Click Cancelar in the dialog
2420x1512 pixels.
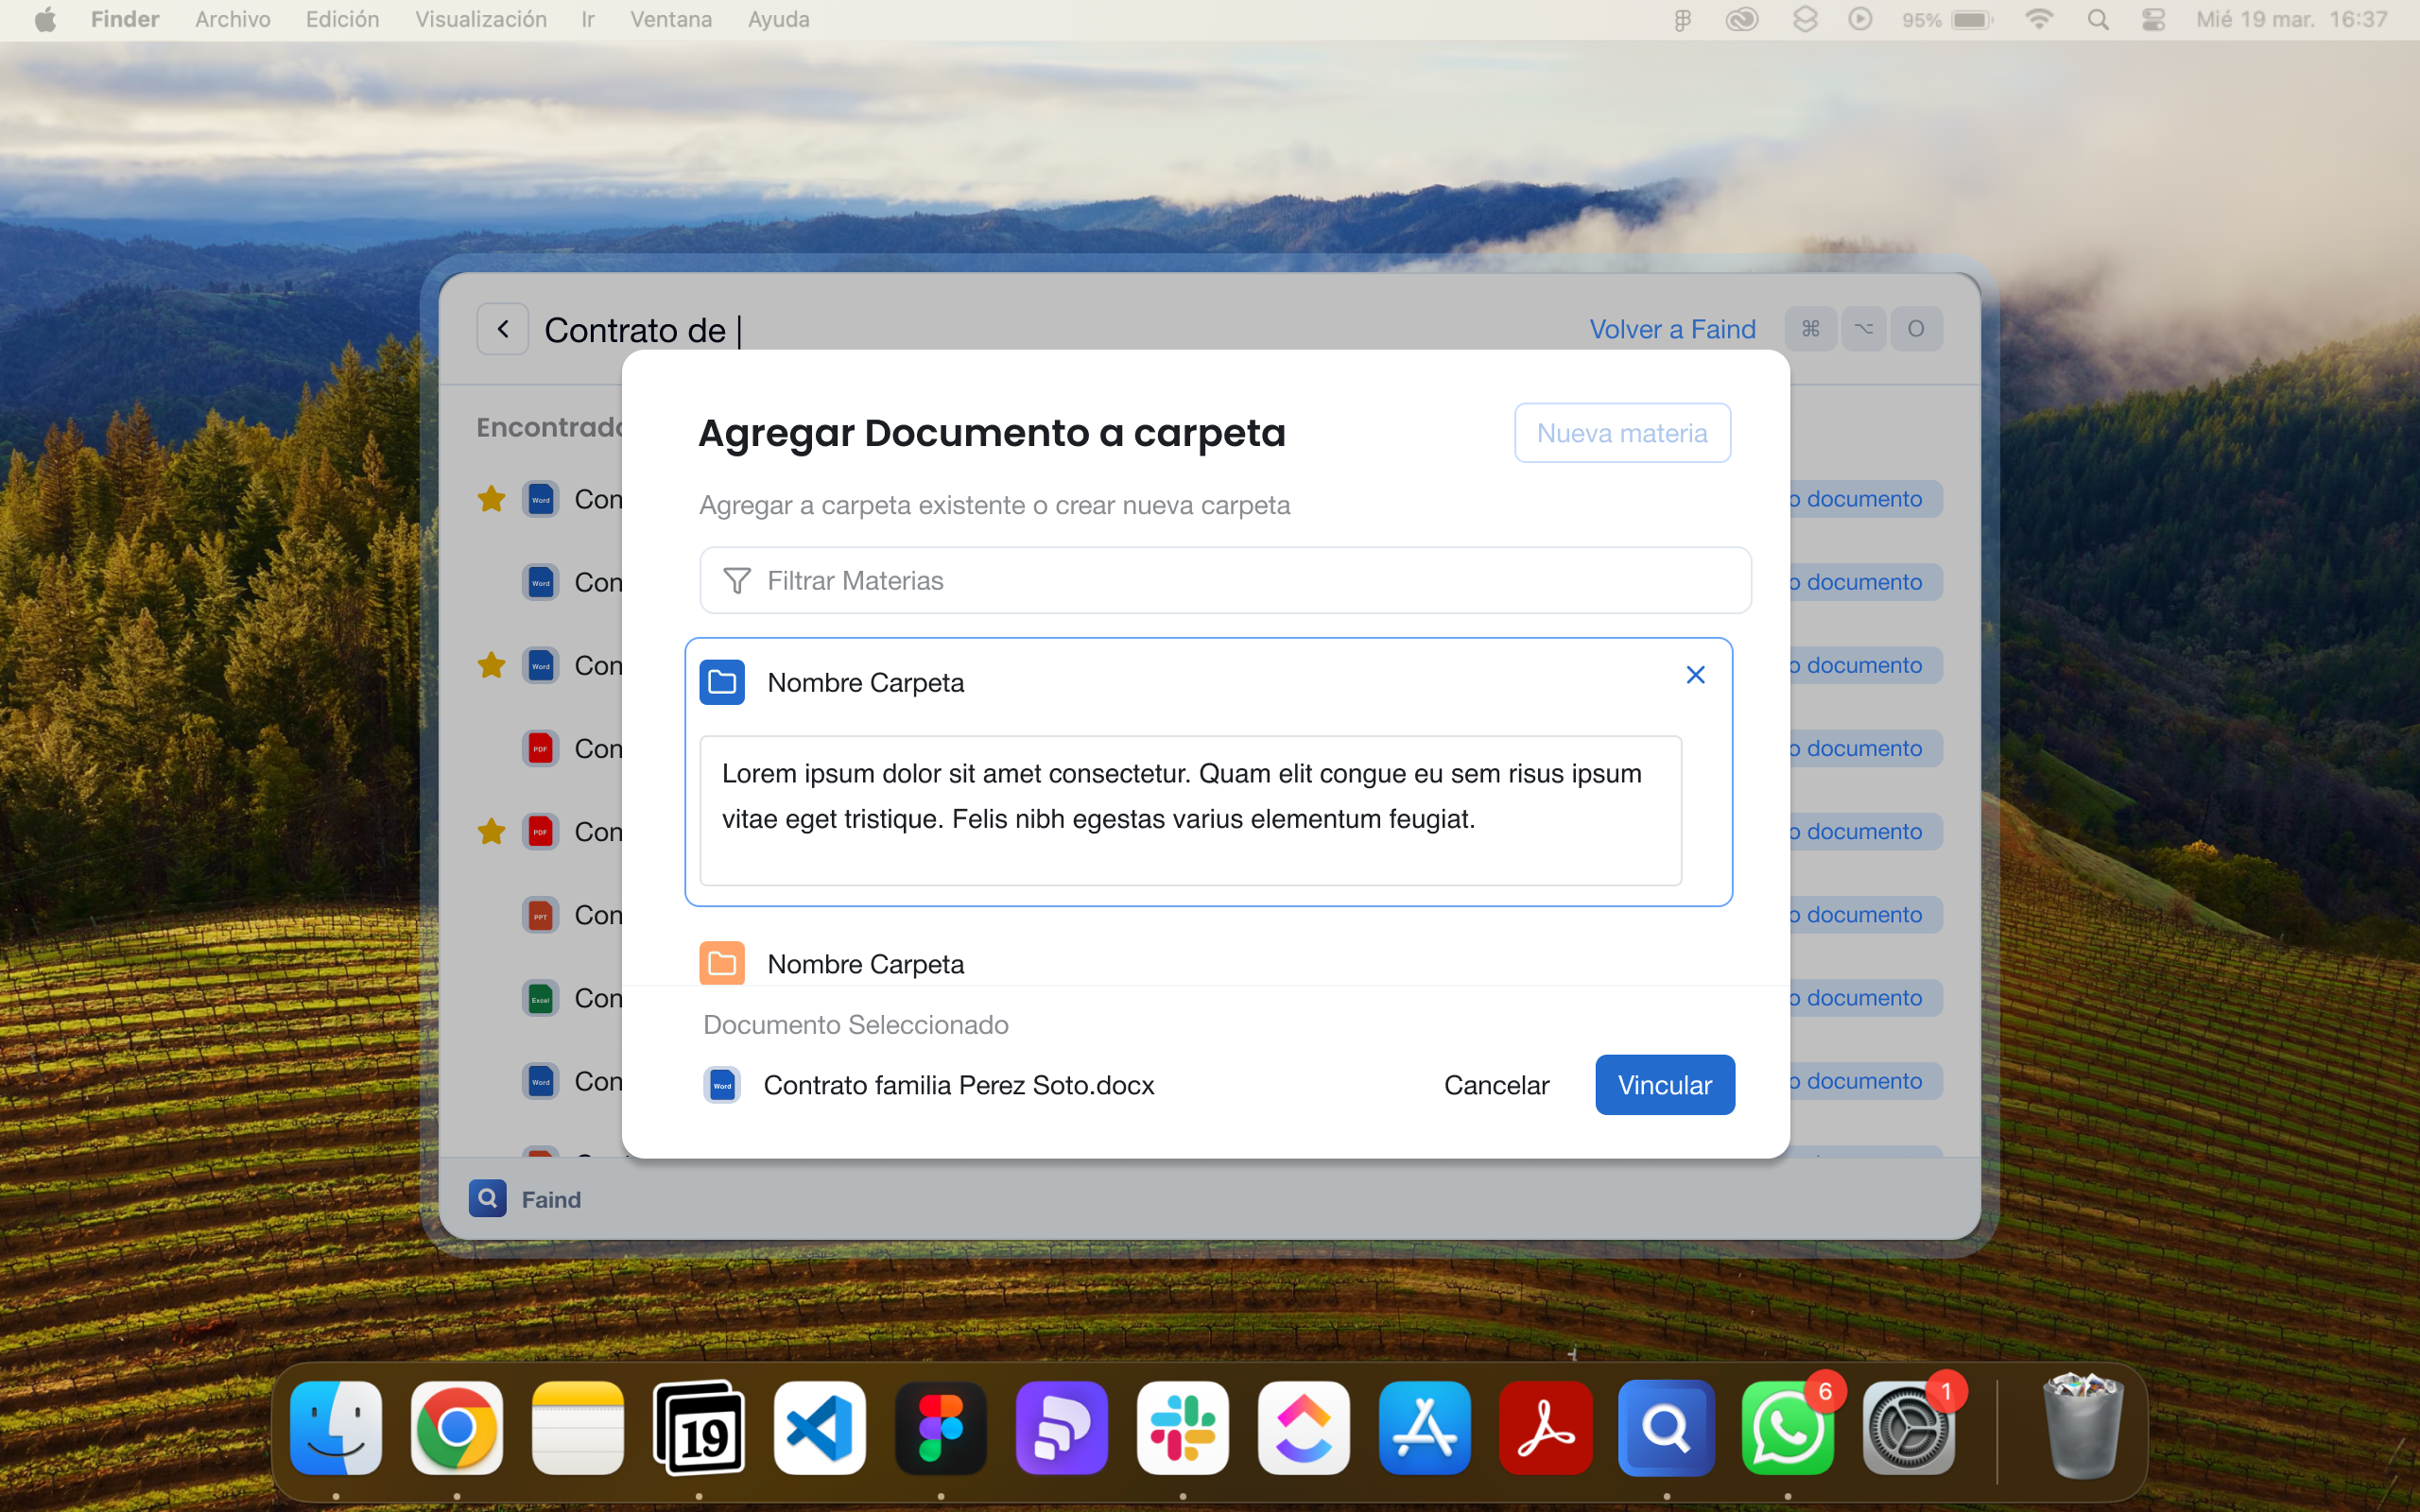[1496, 1085]
